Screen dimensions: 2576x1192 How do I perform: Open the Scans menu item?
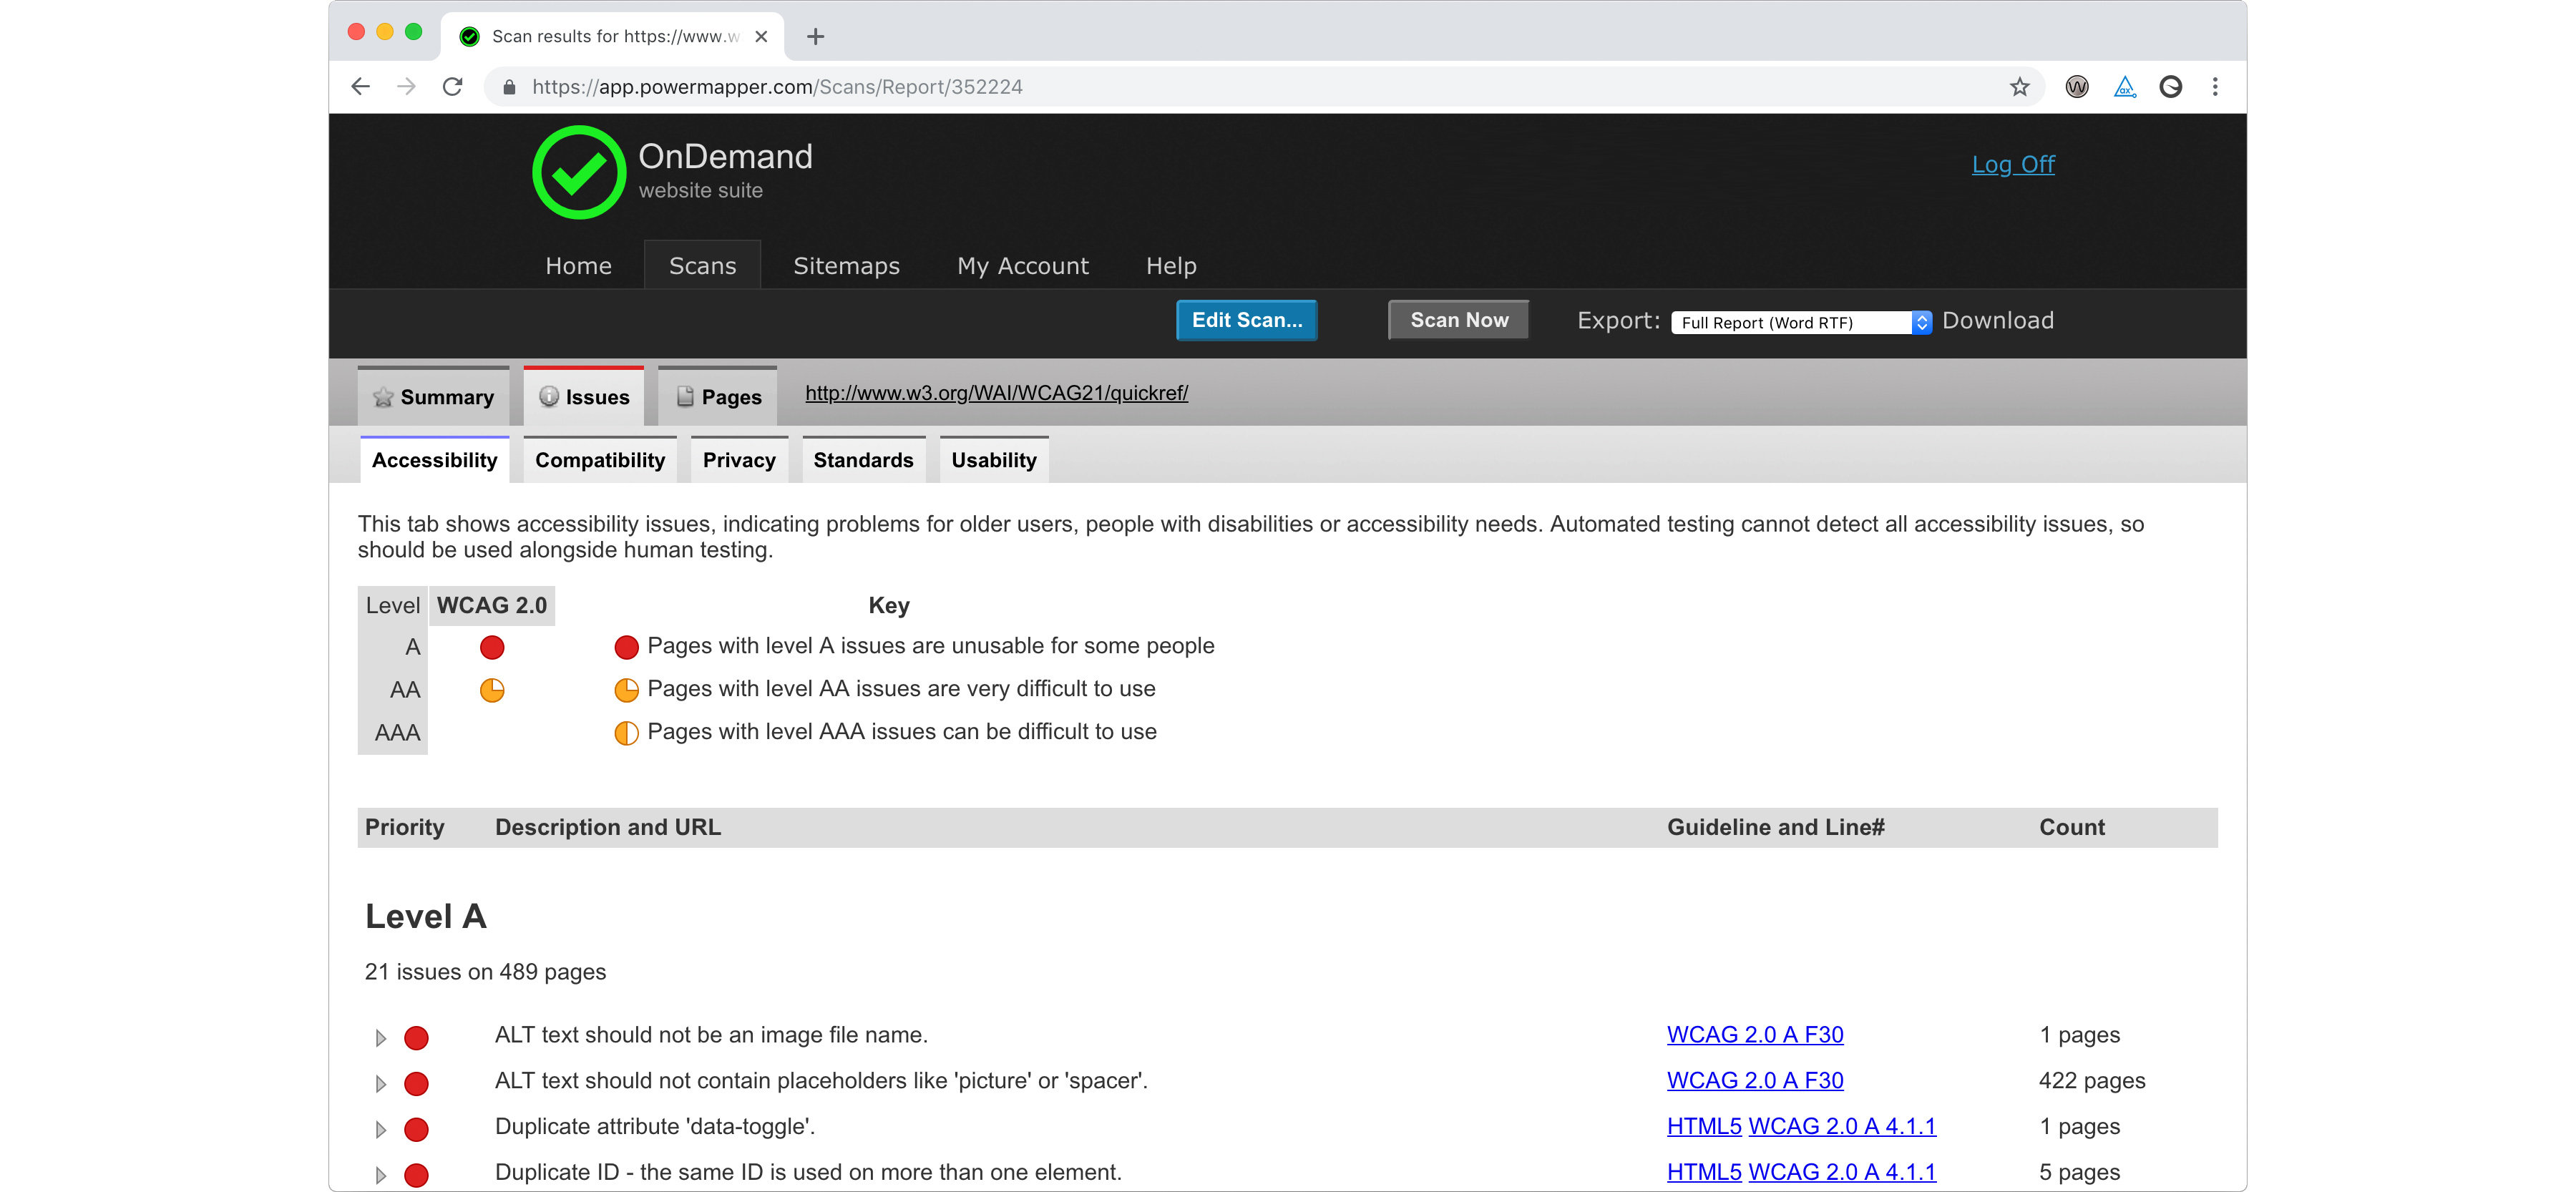(702, 265)
